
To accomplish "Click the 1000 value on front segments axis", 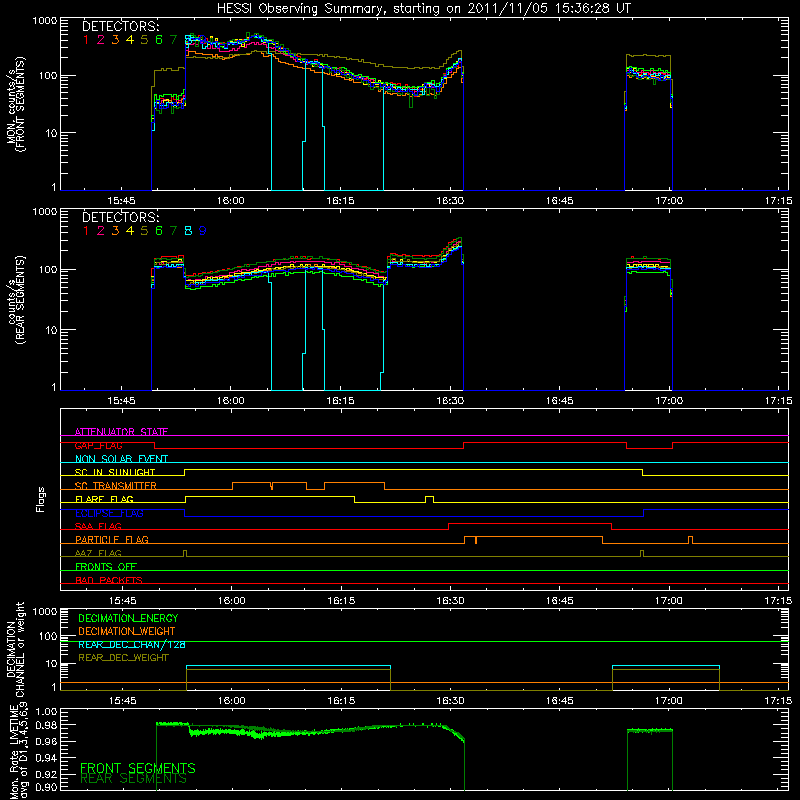I will point(44,21).
